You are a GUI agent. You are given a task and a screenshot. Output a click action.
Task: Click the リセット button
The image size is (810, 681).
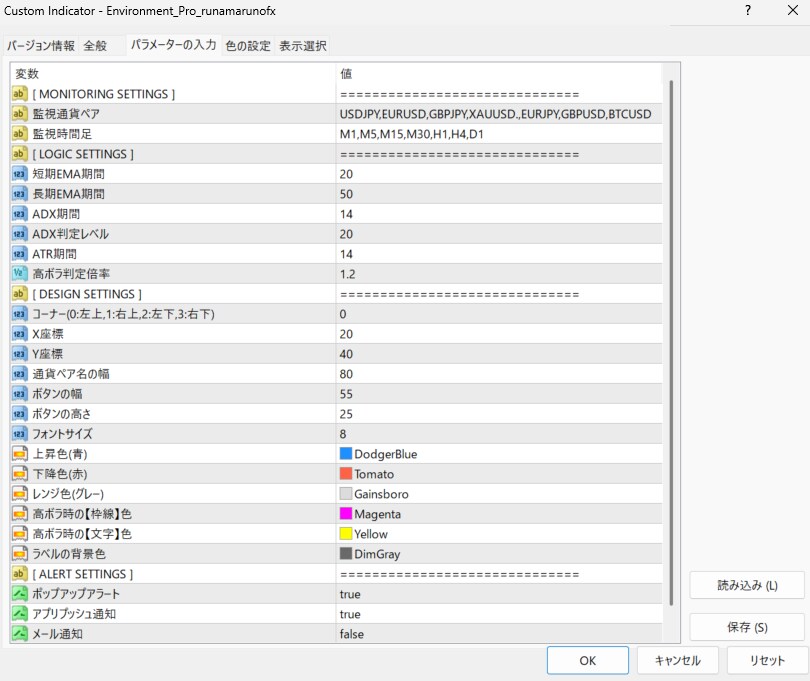click(x=767, y=660)
